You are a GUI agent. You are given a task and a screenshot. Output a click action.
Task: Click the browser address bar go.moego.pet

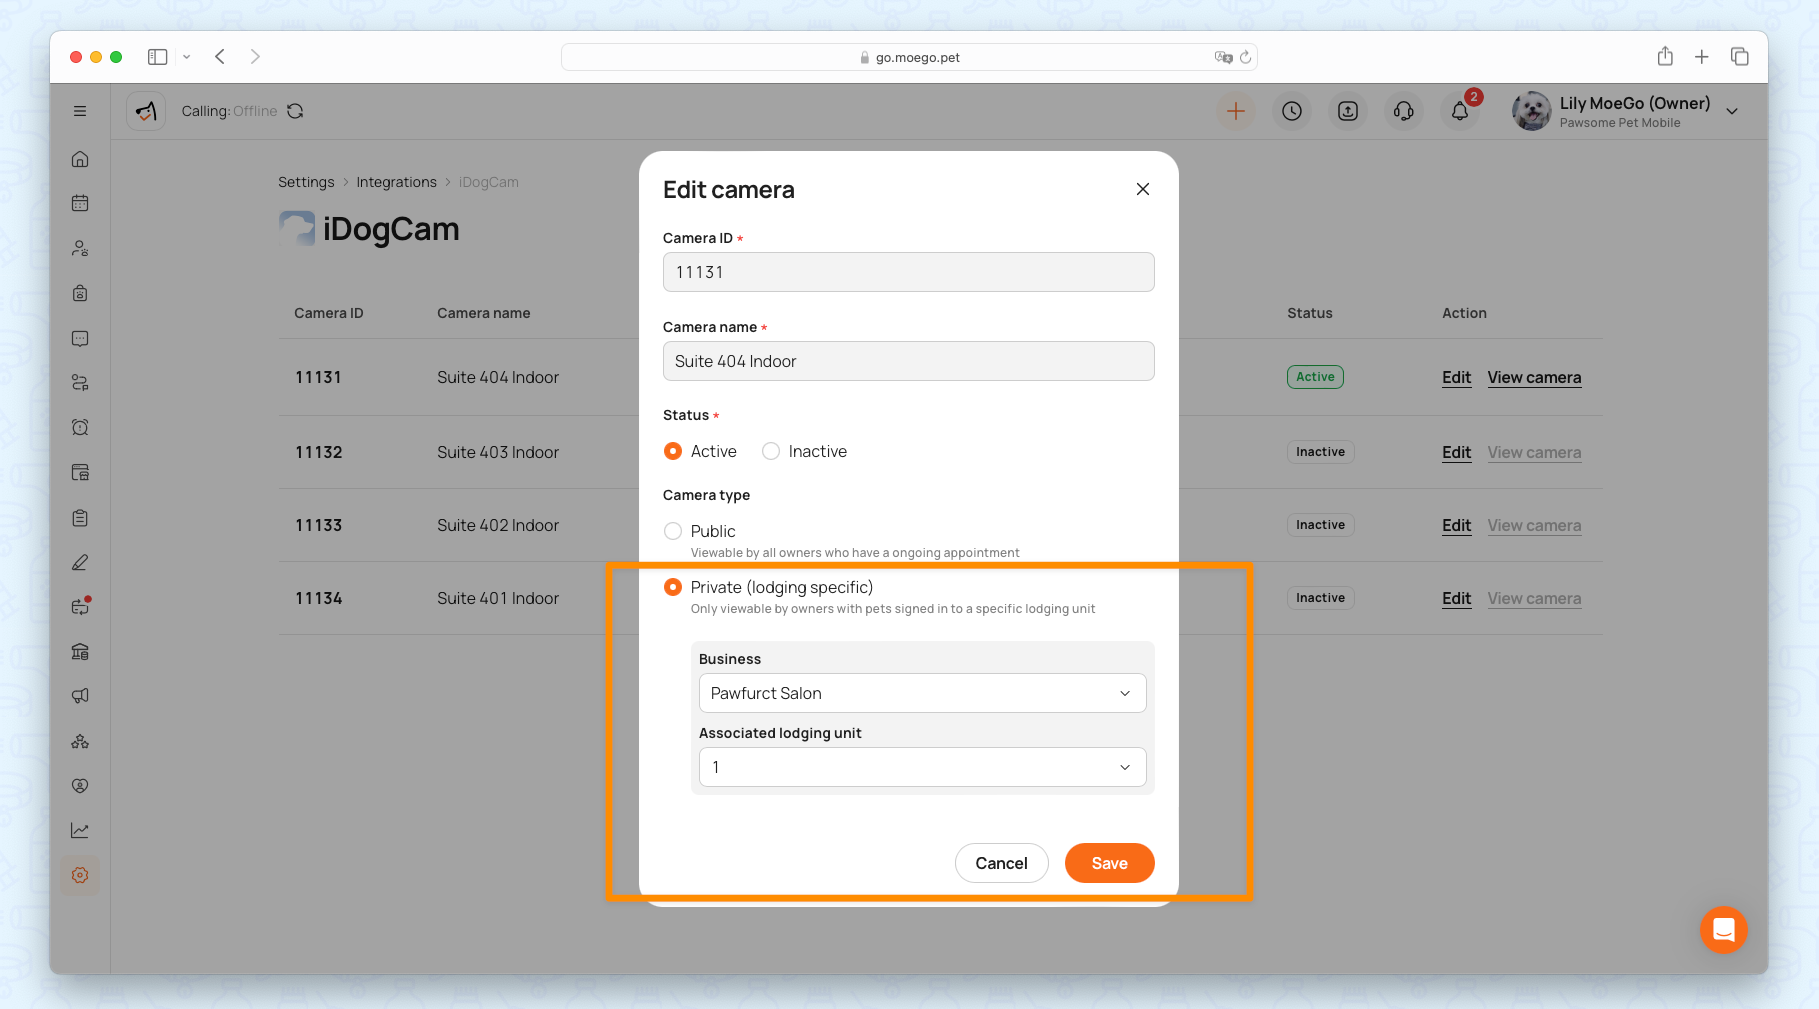909,57
